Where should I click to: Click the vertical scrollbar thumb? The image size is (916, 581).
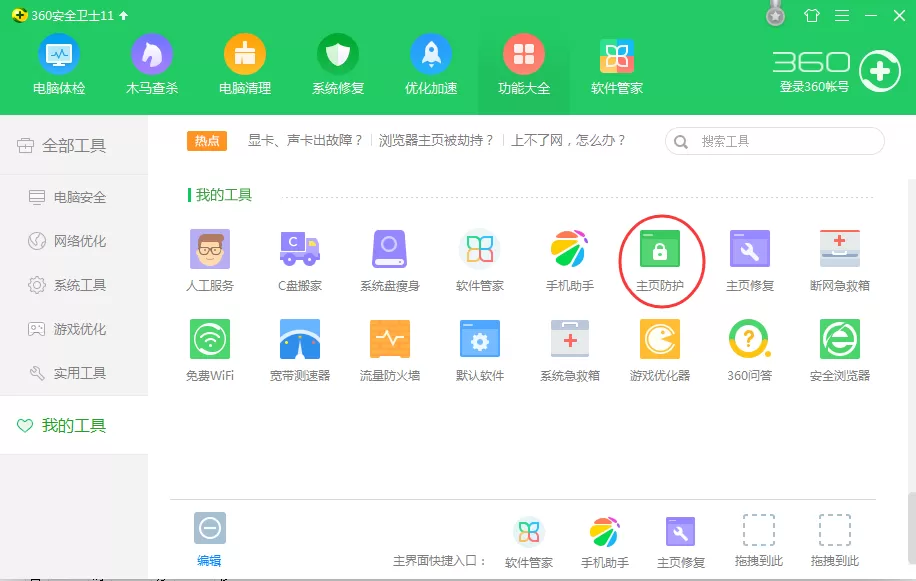[912, 526]
